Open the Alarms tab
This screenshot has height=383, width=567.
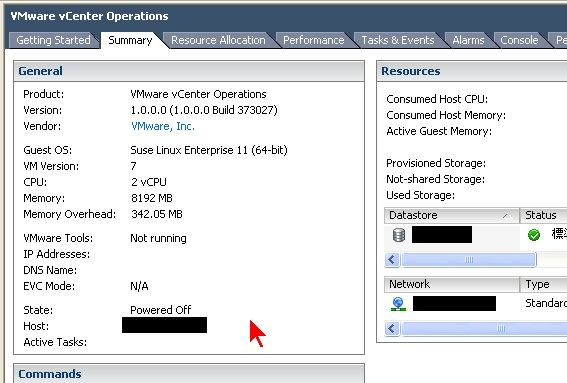(x=468, y=40)
